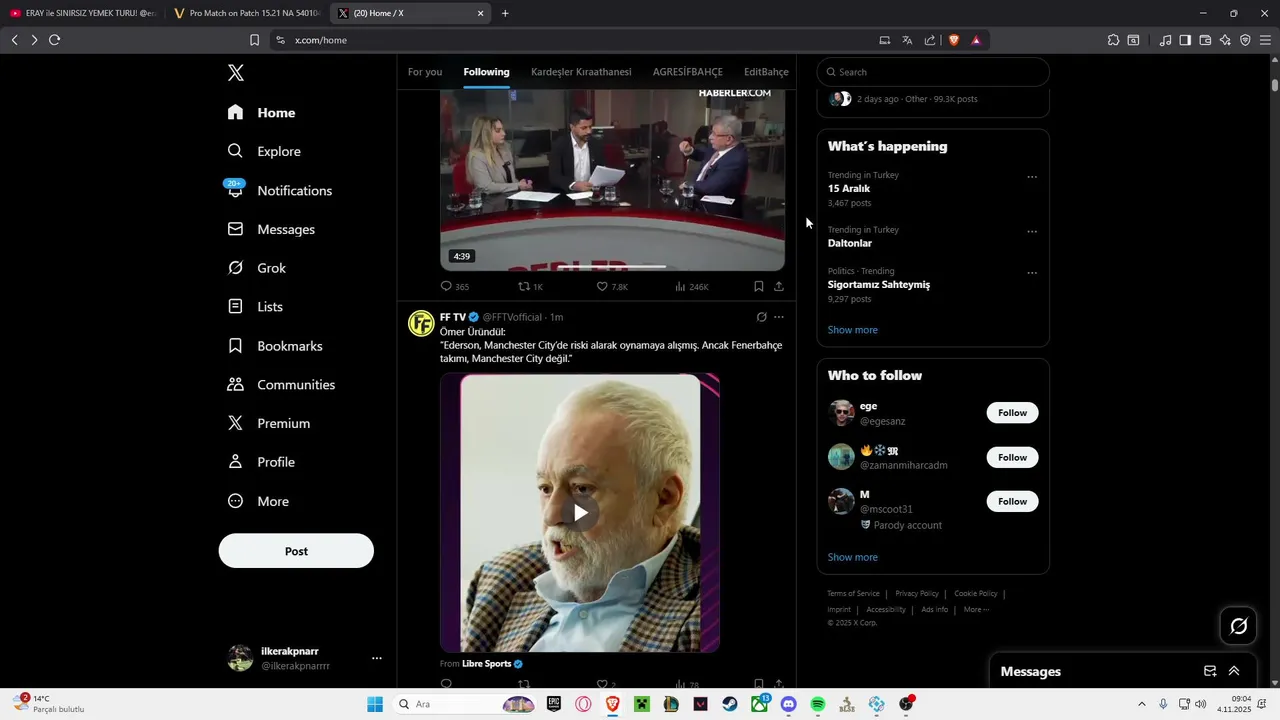Open the Brave Wallet icon
The image size is (1280, 720).
[1205, 40]
